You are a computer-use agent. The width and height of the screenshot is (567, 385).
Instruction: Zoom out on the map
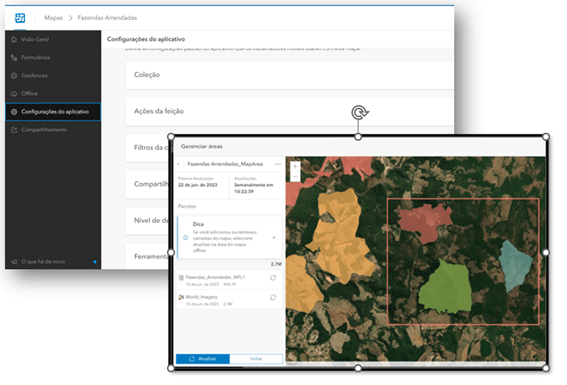coord(295,176)
